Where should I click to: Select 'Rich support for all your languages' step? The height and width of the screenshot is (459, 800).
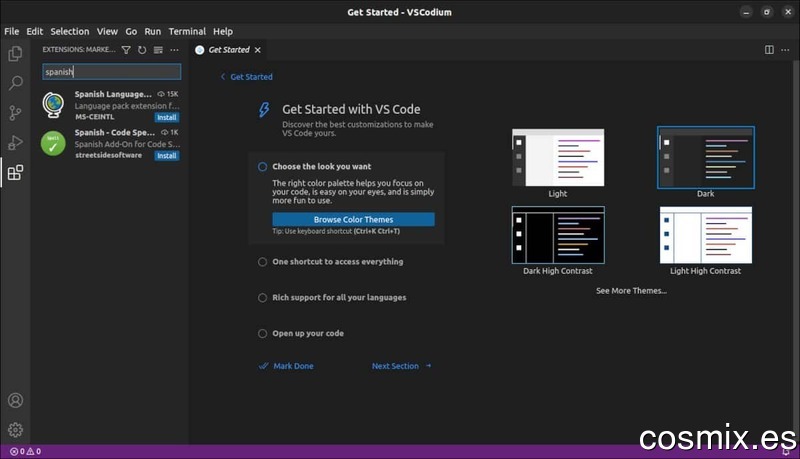[x=339, y=297]
